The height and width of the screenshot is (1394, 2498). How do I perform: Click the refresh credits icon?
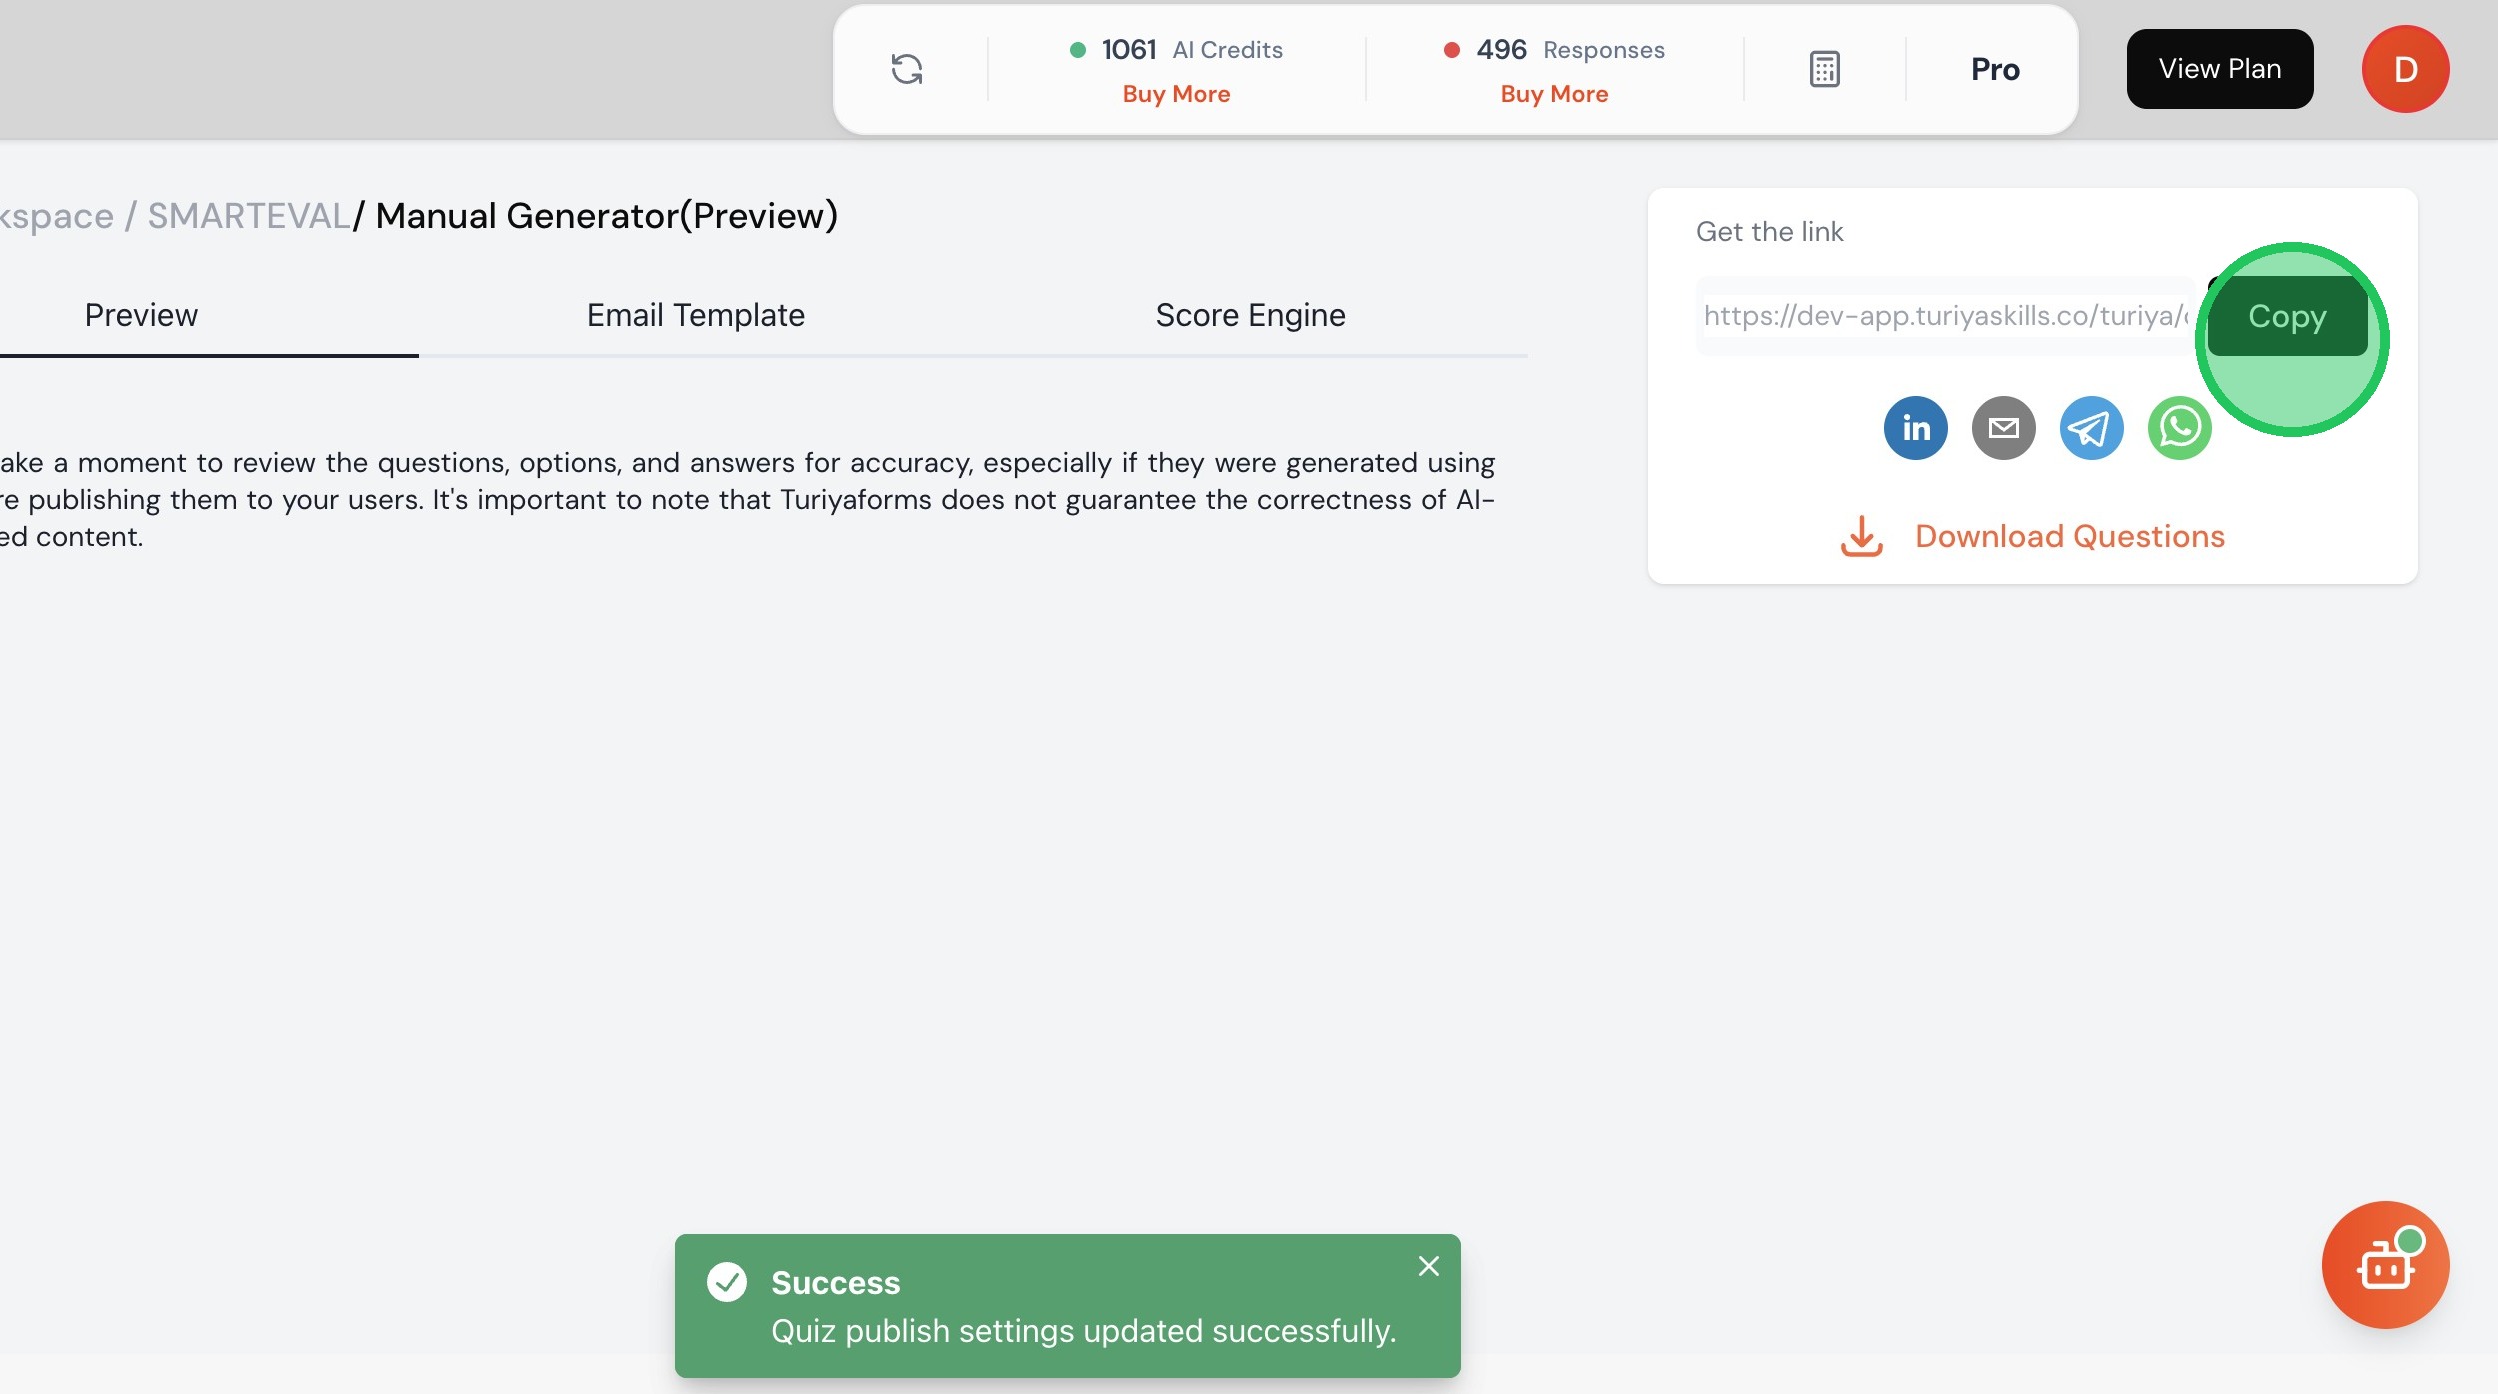(907, 69)
